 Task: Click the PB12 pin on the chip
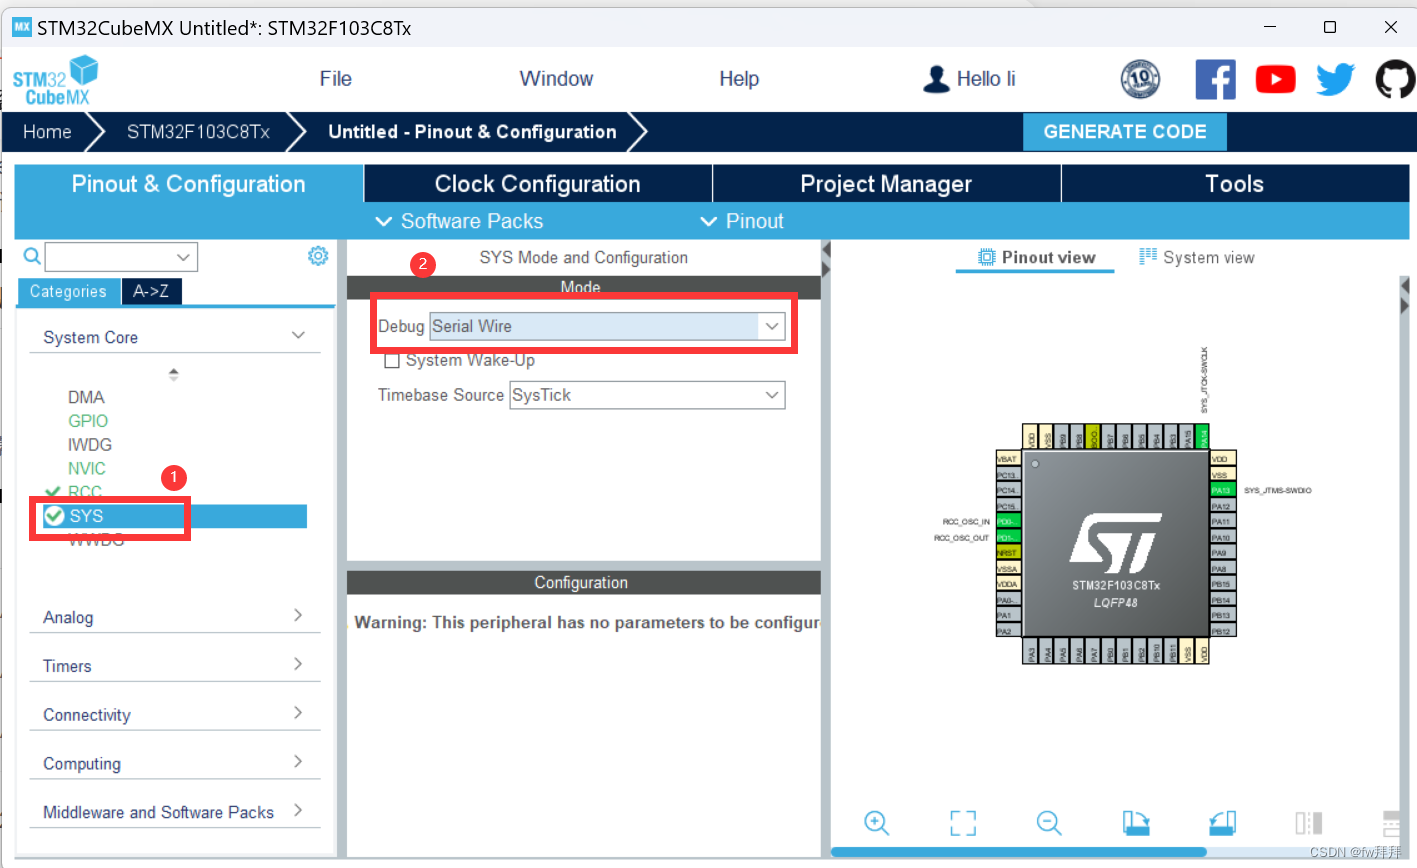[x=1222, y=631]
